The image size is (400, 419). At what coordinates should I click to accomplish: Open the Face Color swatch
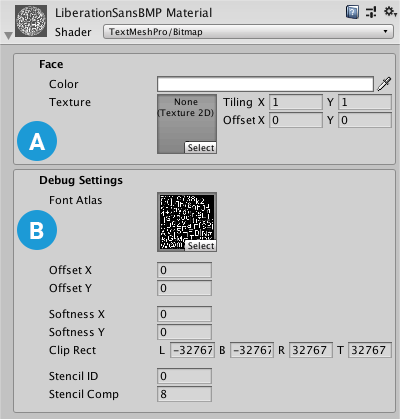265,84
